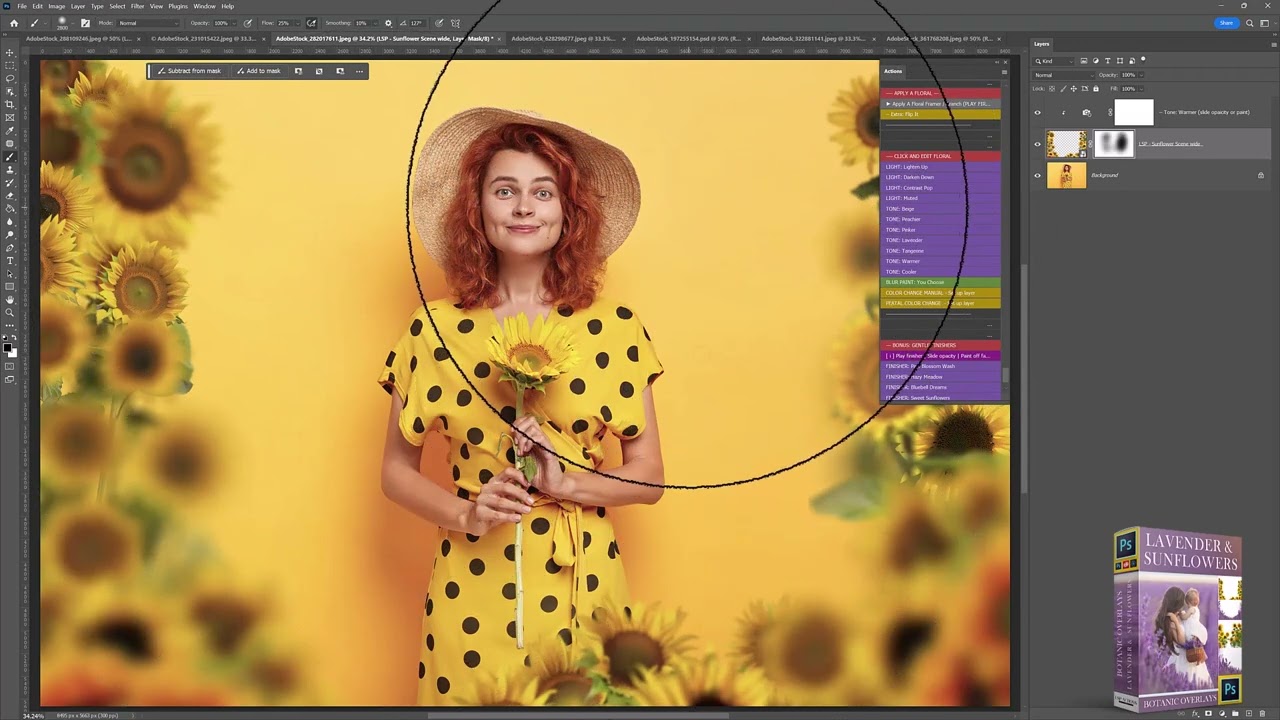Open the Window menu

coord(204,6)
